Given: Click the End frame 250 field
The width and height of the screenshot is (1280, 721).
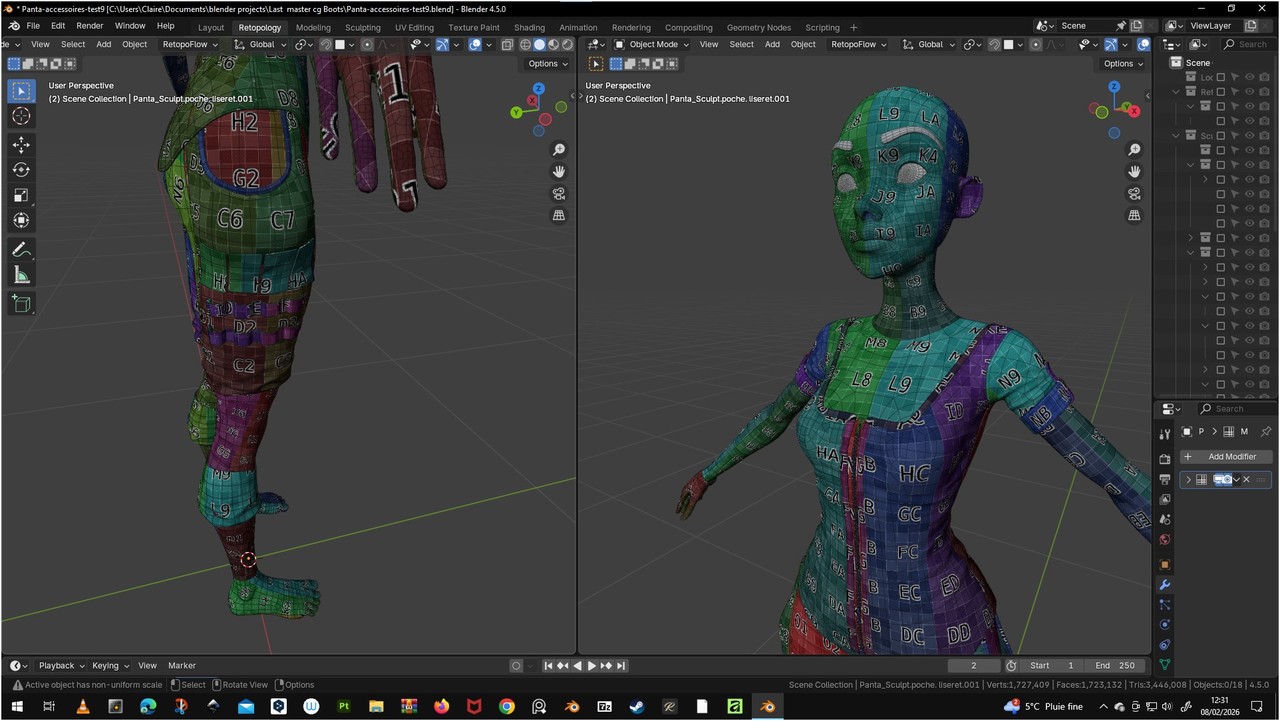Looking at the screenshot, I should 1115,666.
